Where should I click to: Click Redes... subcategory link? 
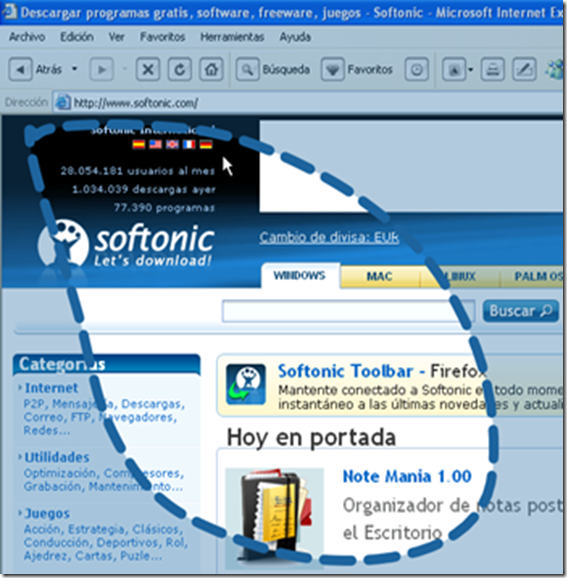[46, 430]
